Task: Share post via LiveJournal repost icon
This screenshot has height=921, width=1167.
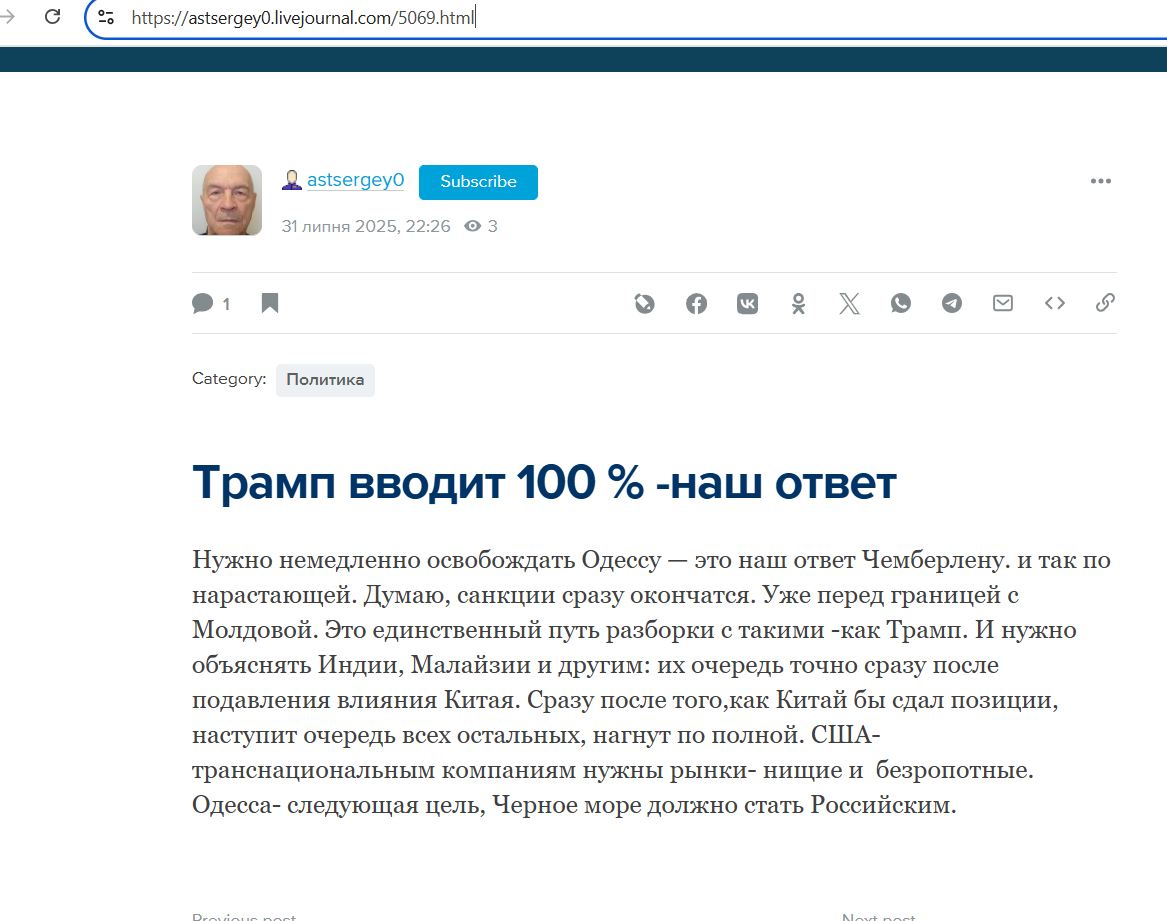Action: (x=645, y=303)
